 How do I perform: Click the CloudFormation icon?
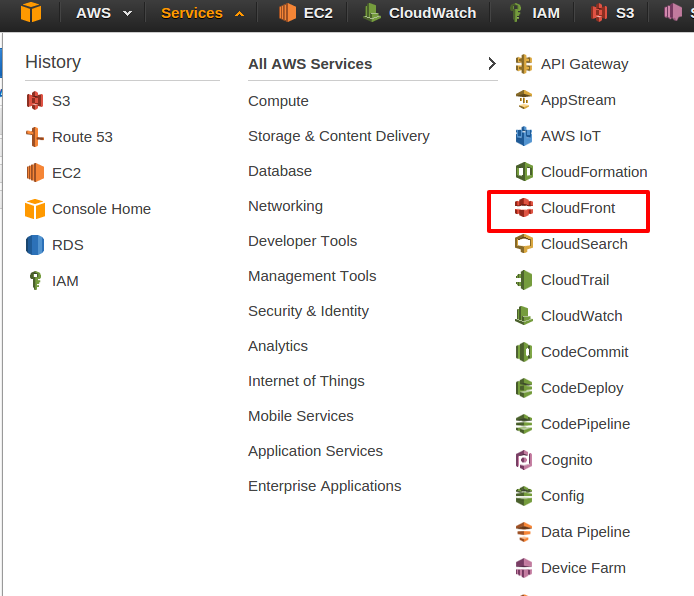tap(524, 172)
